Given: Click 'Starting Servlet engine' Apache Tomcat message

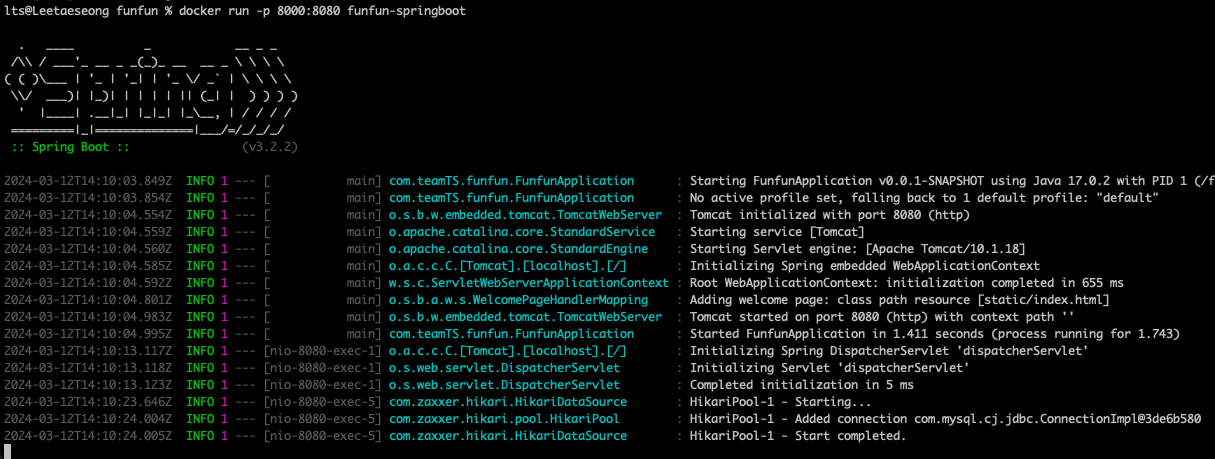Looking at the screenshot, I should click(857, 248).
